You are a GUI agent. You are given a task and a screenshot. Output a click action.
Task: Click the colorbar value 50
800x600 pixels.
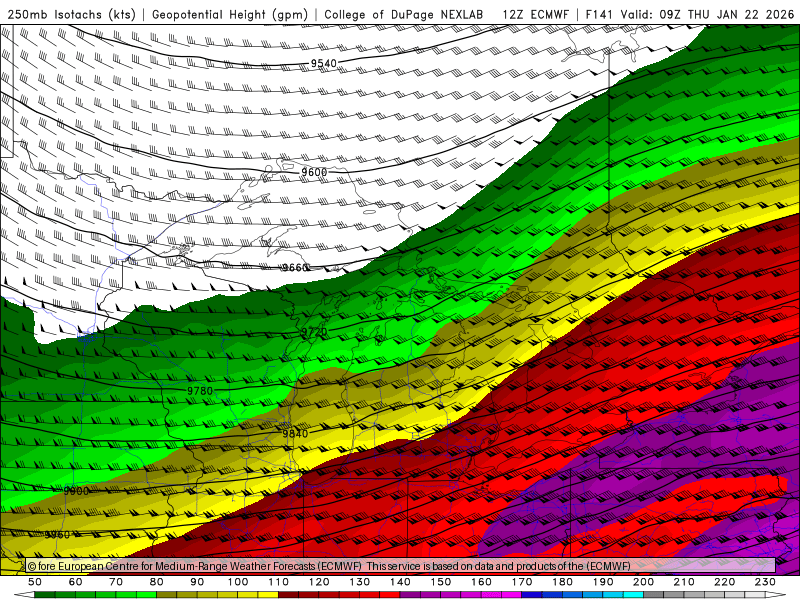click(35, 582)
